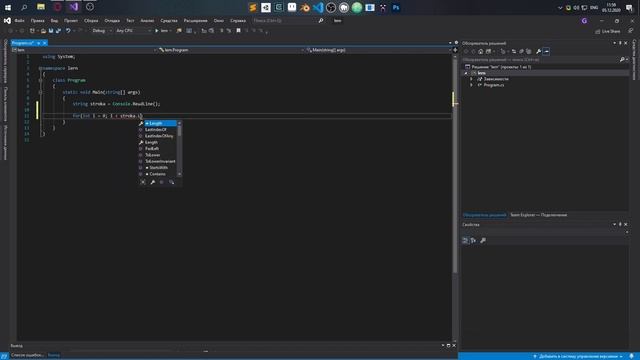
Task: Pin the Solution Explorer panel
Action: 620,43
